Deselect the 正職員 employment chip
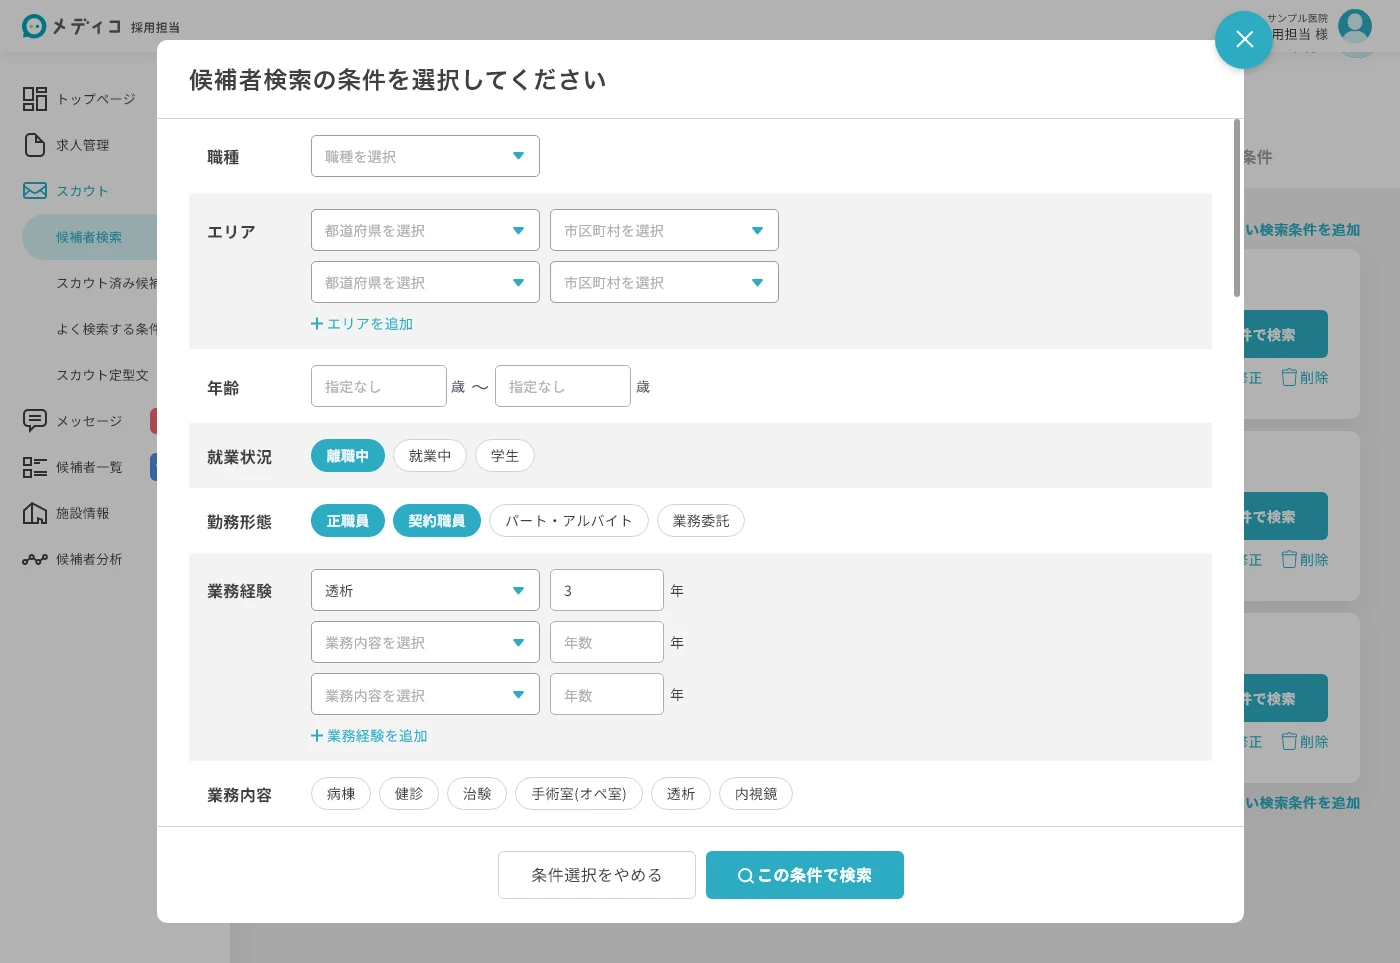The height and width of the screenshot is (963, 1400). pyautogui.click(x=348, y=521)
